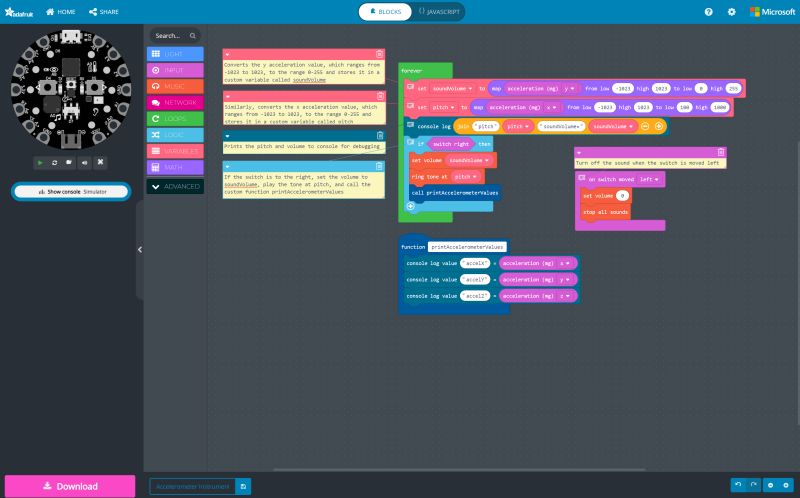Redo the last change
The image size is (800, 498).
[x=753, y=485]
